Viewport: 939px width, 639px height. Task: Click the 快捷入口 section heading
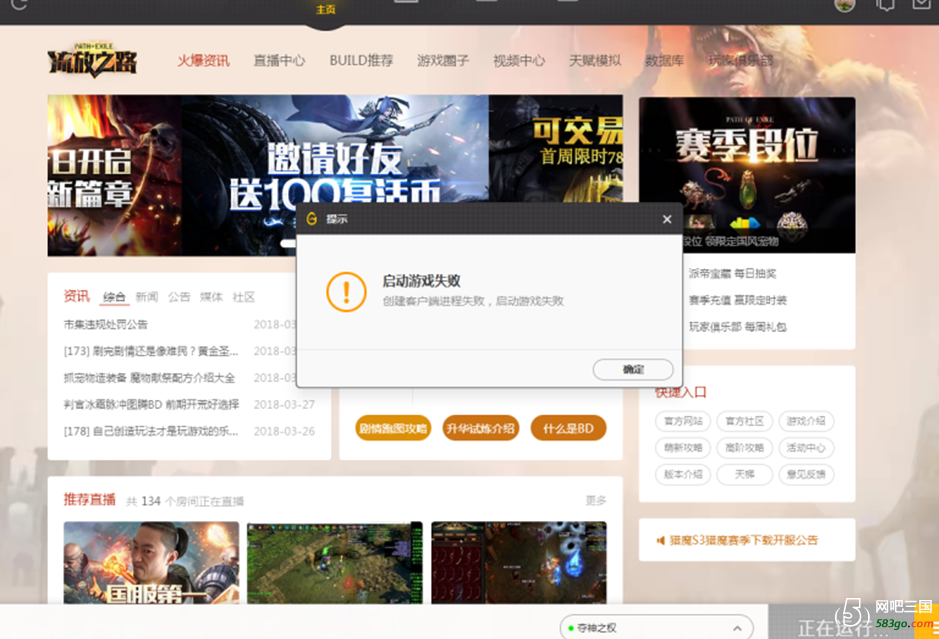click(681, 392)
